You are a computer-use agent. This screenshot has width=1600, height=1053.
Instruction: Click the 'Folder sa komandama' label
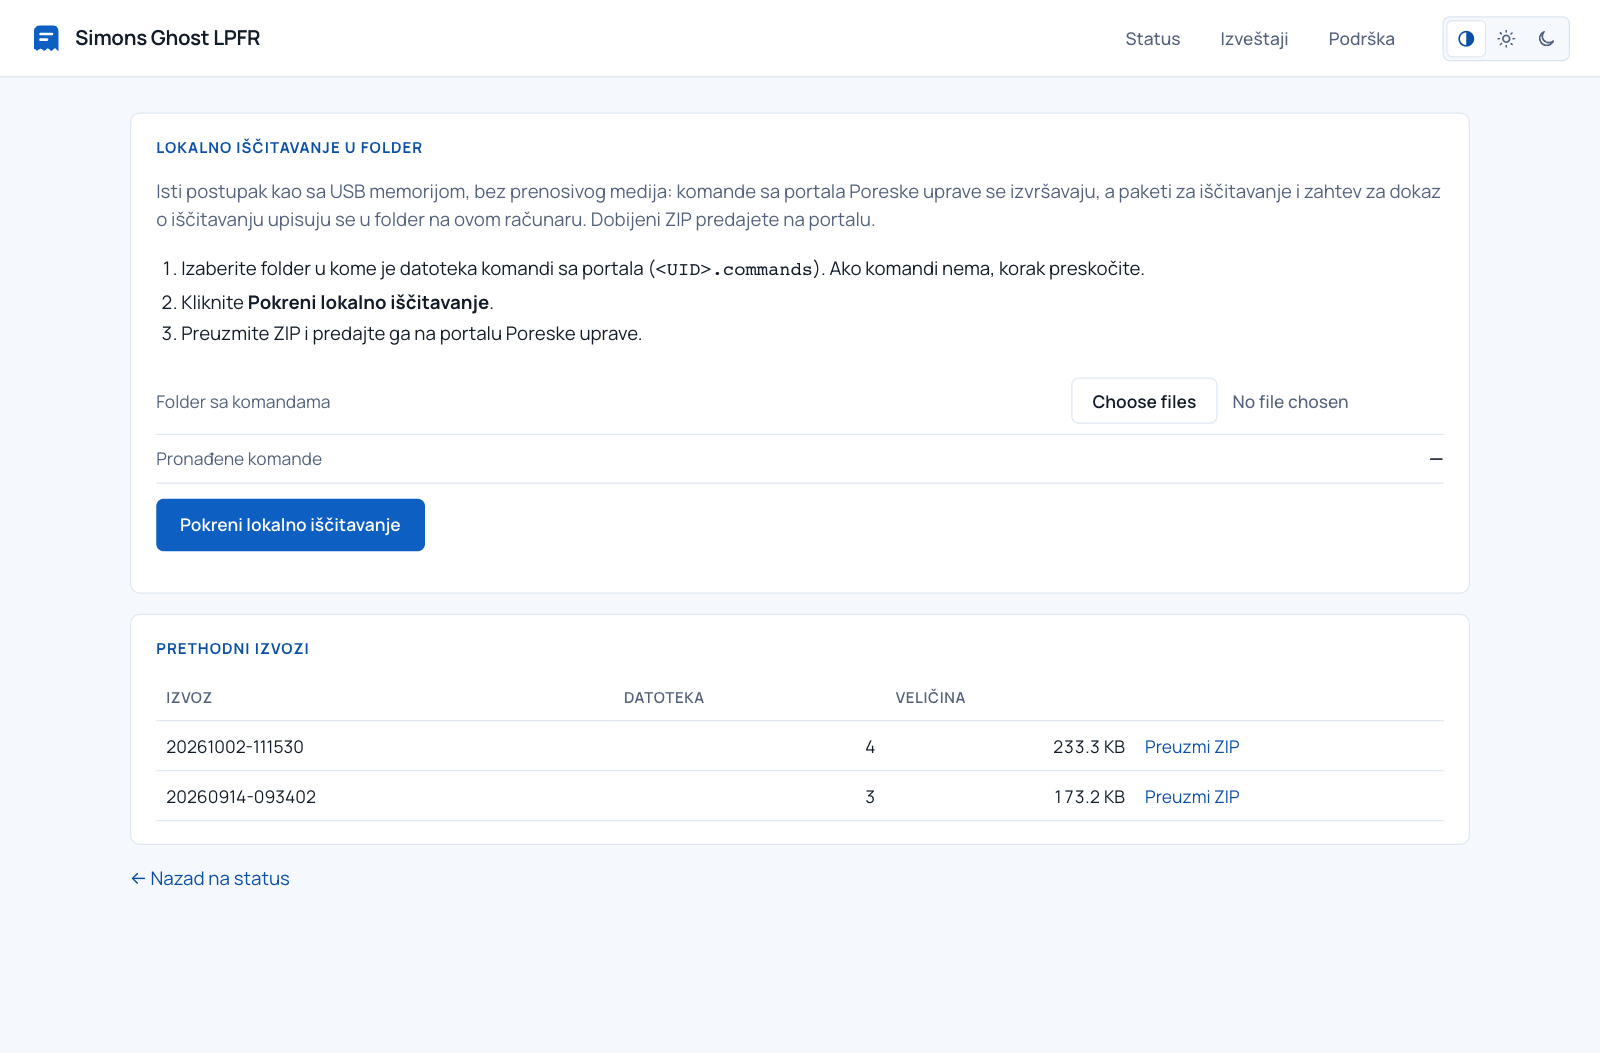pos(243,402)
